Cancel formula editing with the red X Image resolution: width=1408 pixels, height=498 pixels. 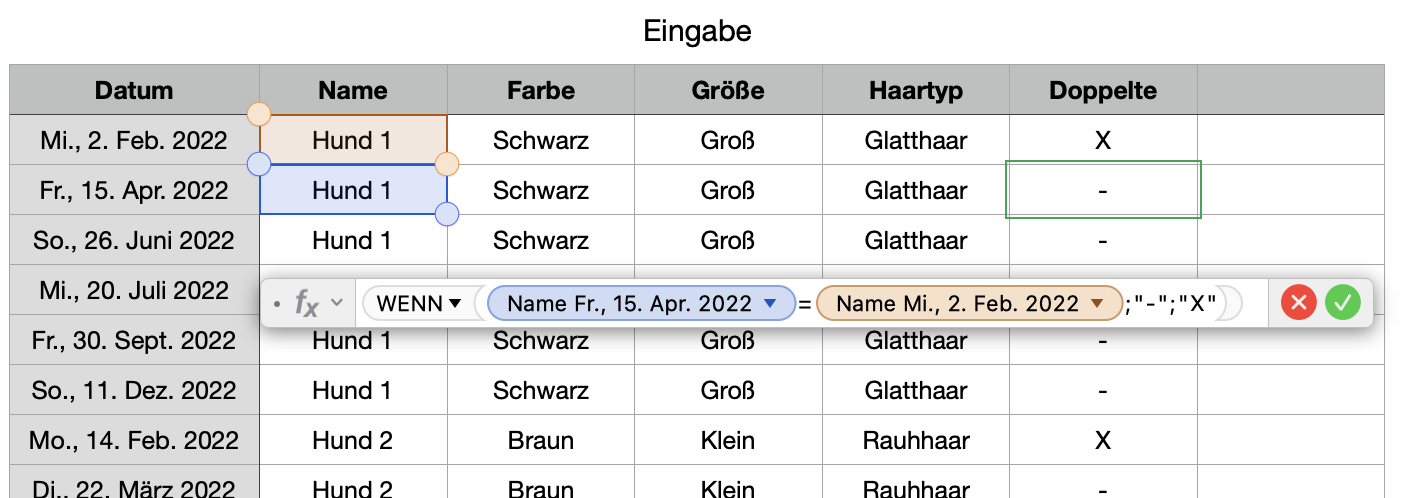point(1298,302)
